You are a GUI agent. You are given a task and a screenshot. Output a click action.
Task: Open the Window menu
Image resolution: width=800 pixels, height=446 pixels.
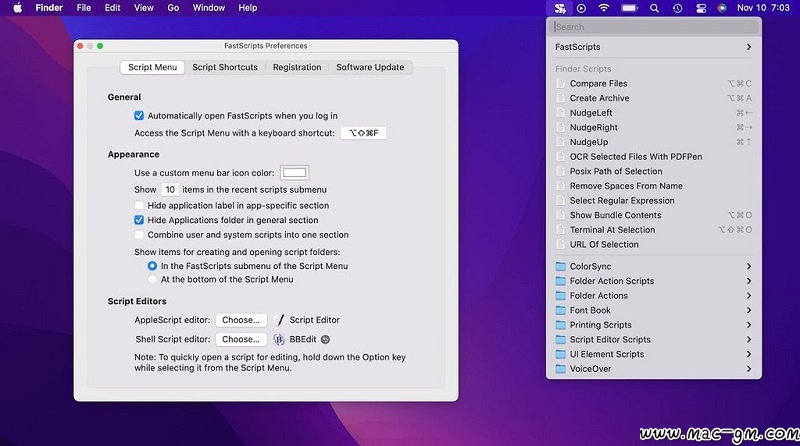click(209, 8)
